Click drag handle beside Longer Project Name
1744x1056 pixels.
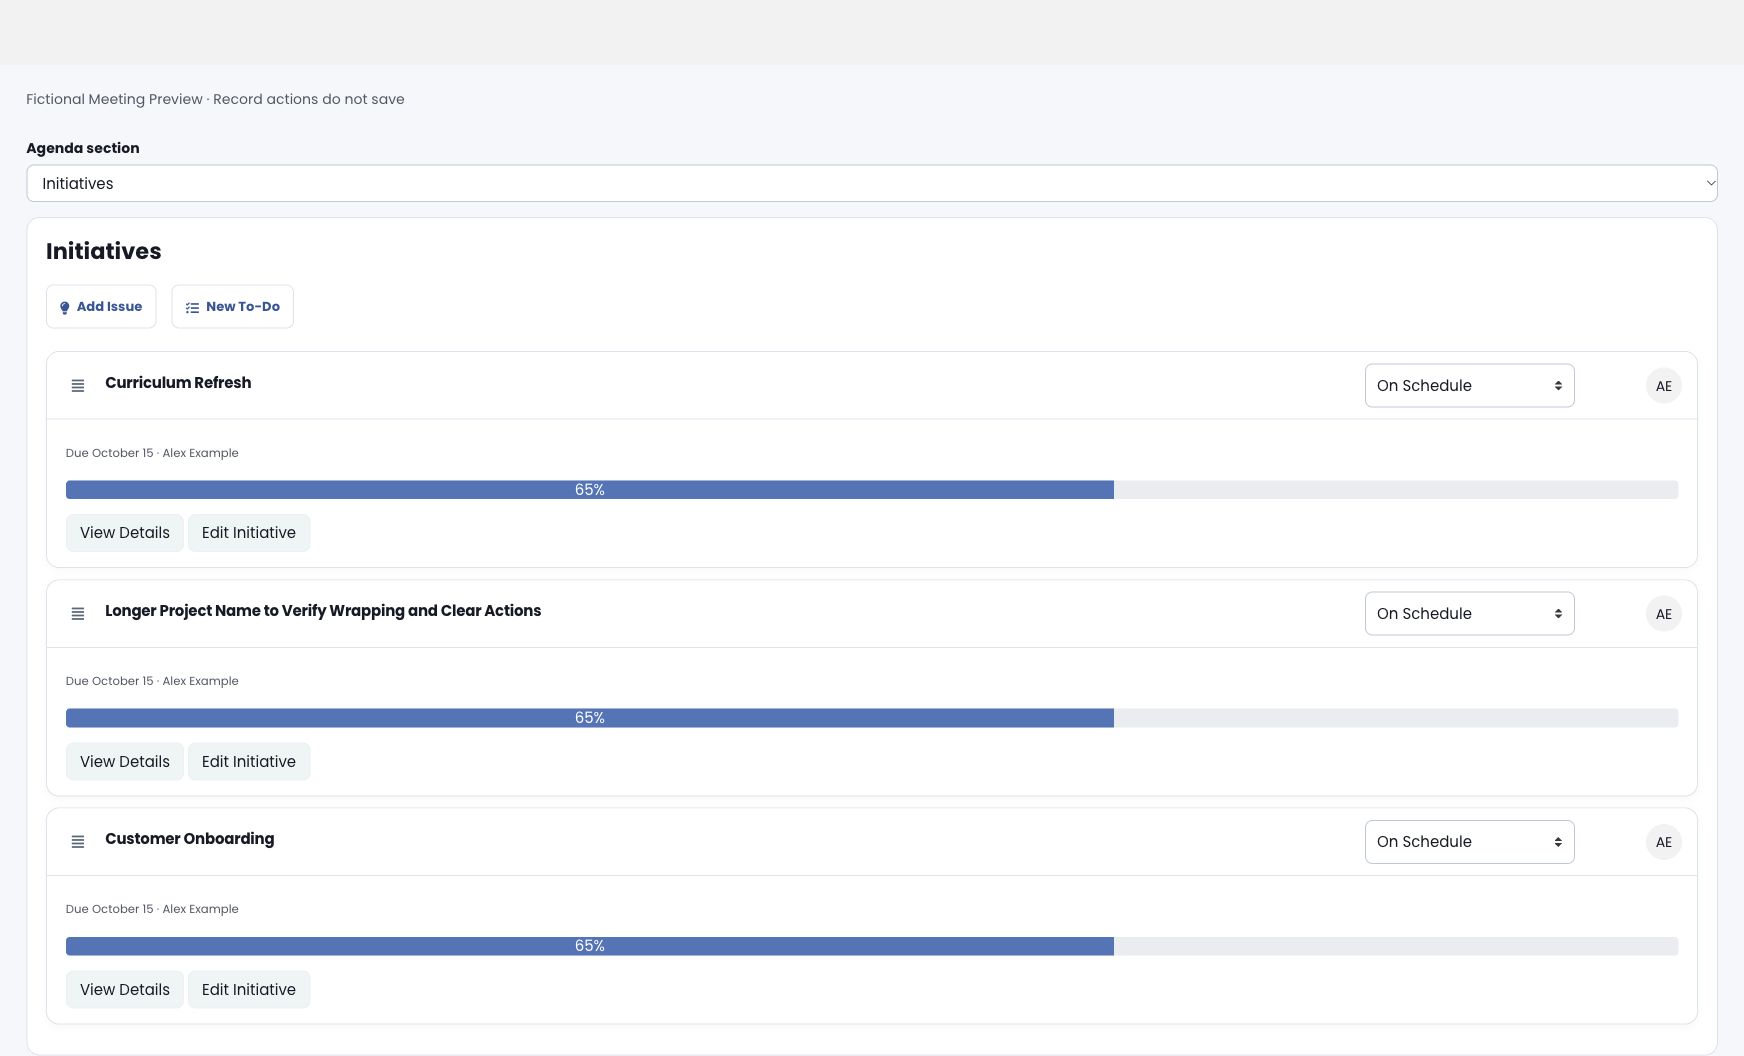[x=78, y=614]
